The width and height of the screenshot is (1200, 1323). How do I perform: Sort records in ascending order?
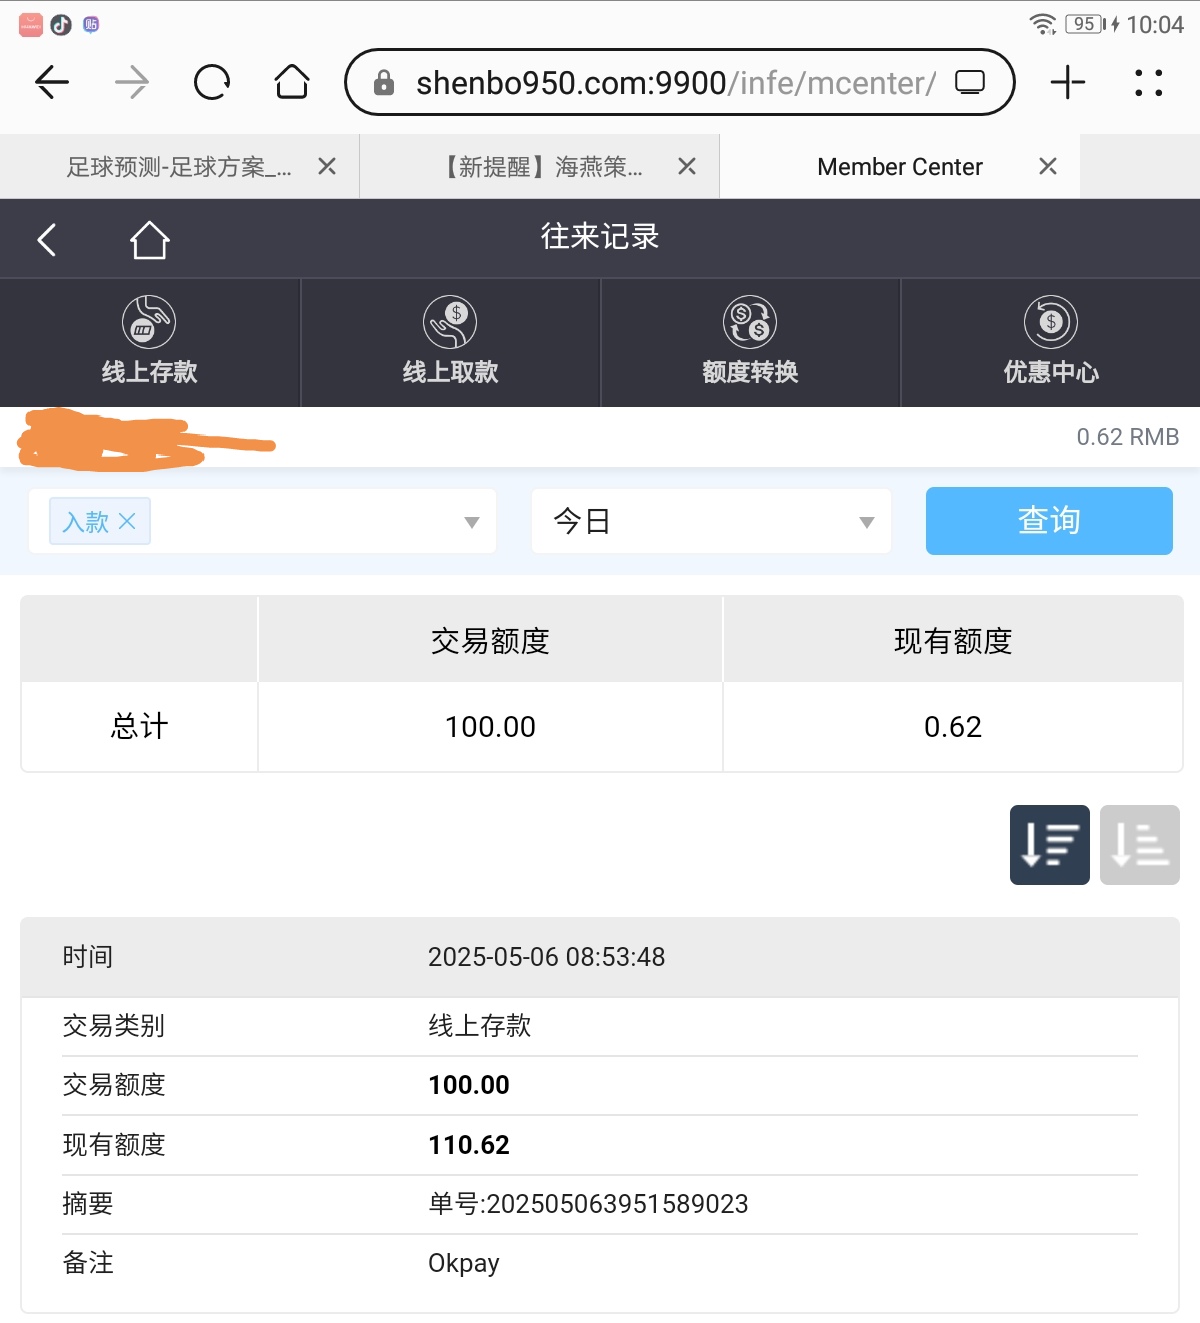[1139, 845]
